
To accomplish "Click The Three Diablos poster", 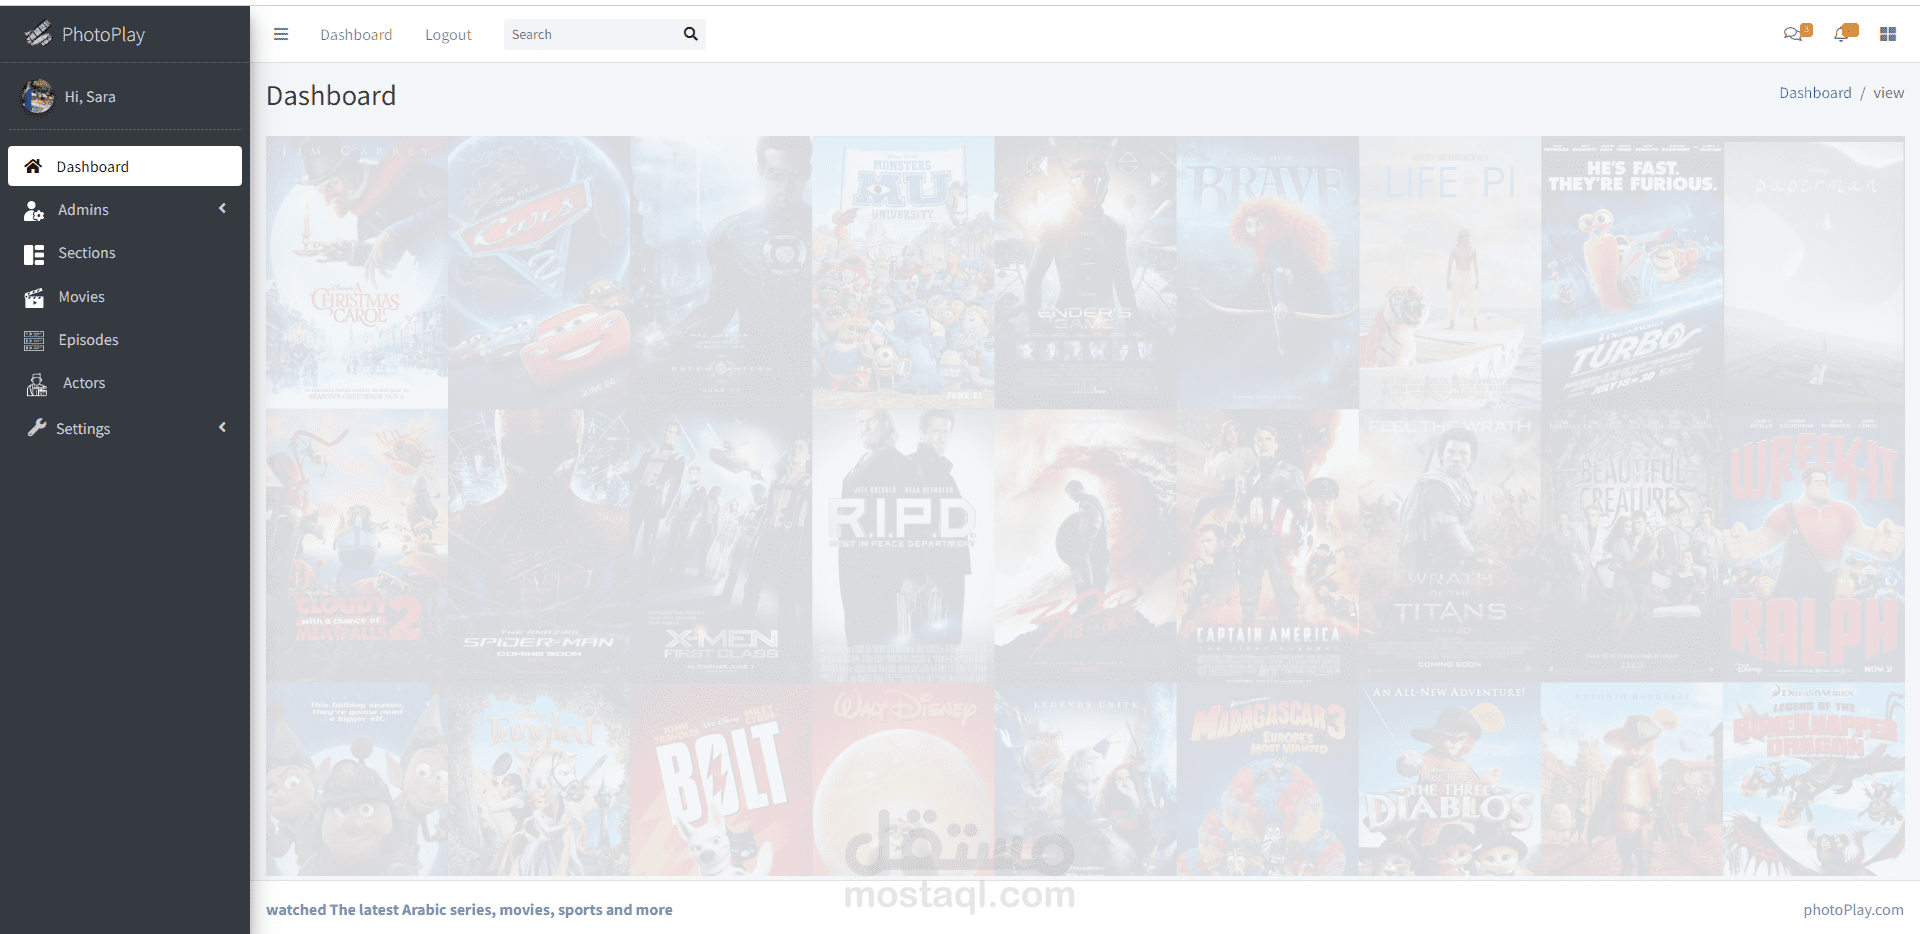I will click(1450, 779).
